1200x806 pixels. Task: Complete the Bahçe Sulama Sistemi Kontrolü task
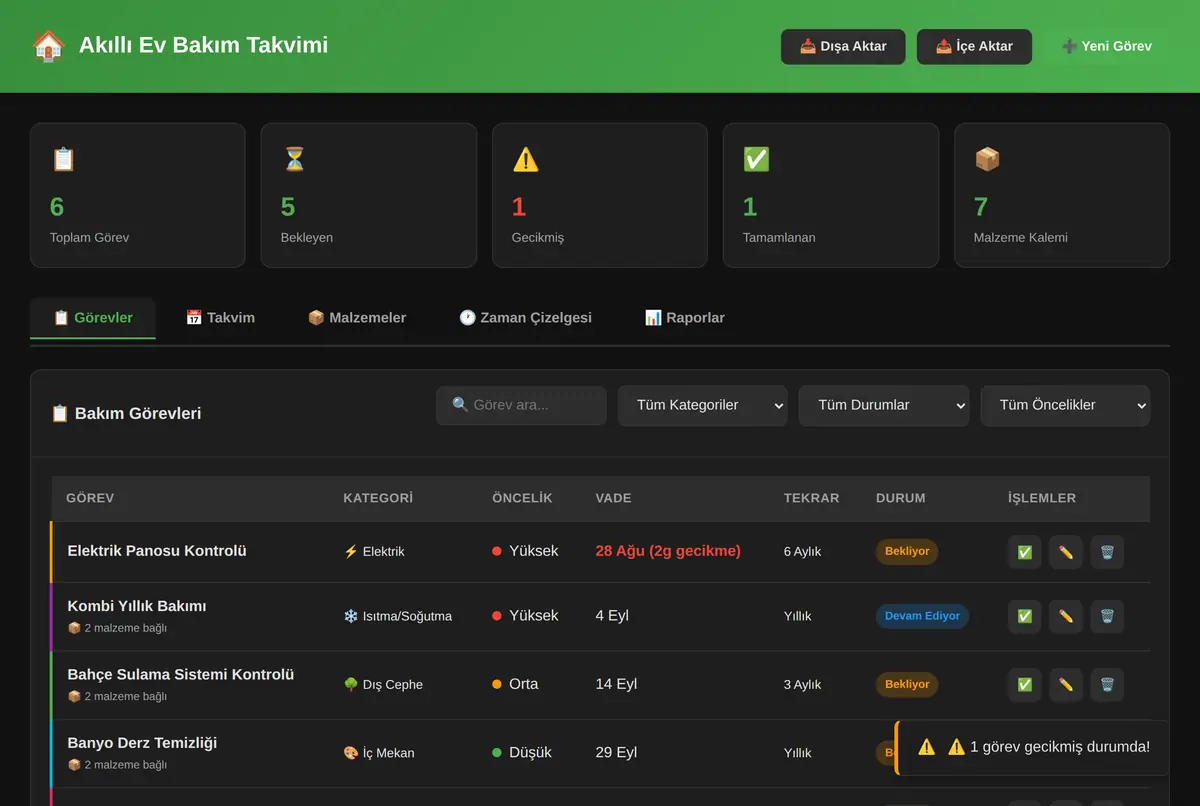click(1025, 685)
